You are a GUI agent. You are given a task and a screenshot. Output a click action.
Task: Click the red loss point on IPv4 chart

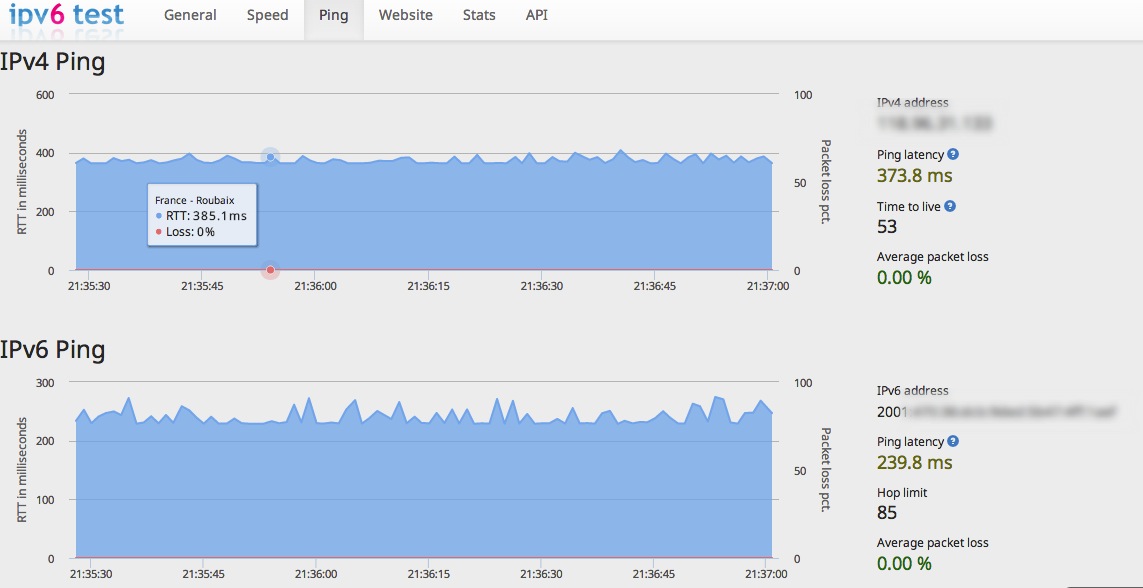coord(270,270)
